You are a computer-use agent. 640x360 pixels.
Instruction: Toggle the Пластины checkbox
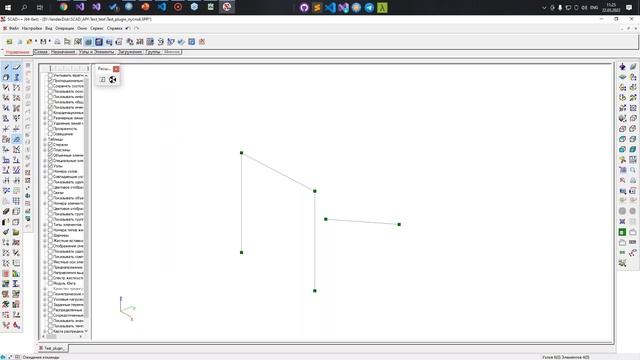coord(51,150)
